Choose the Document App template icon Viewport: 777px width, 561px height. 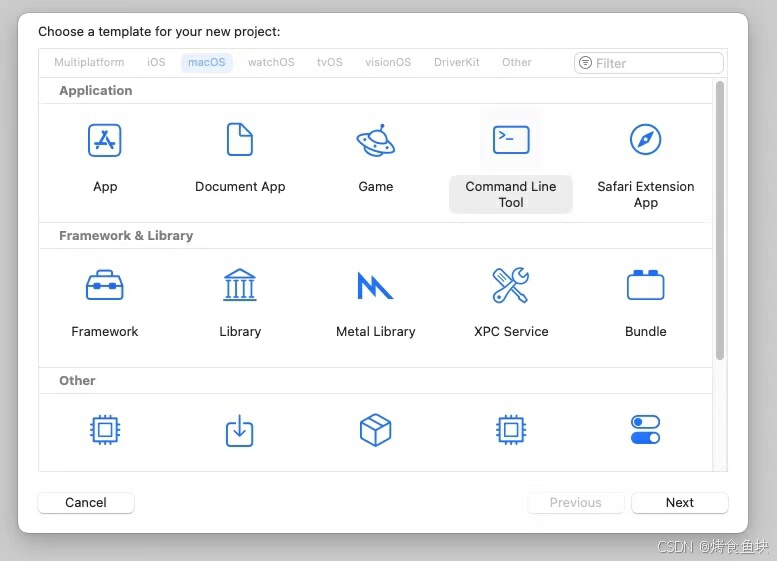coord(240,139)
